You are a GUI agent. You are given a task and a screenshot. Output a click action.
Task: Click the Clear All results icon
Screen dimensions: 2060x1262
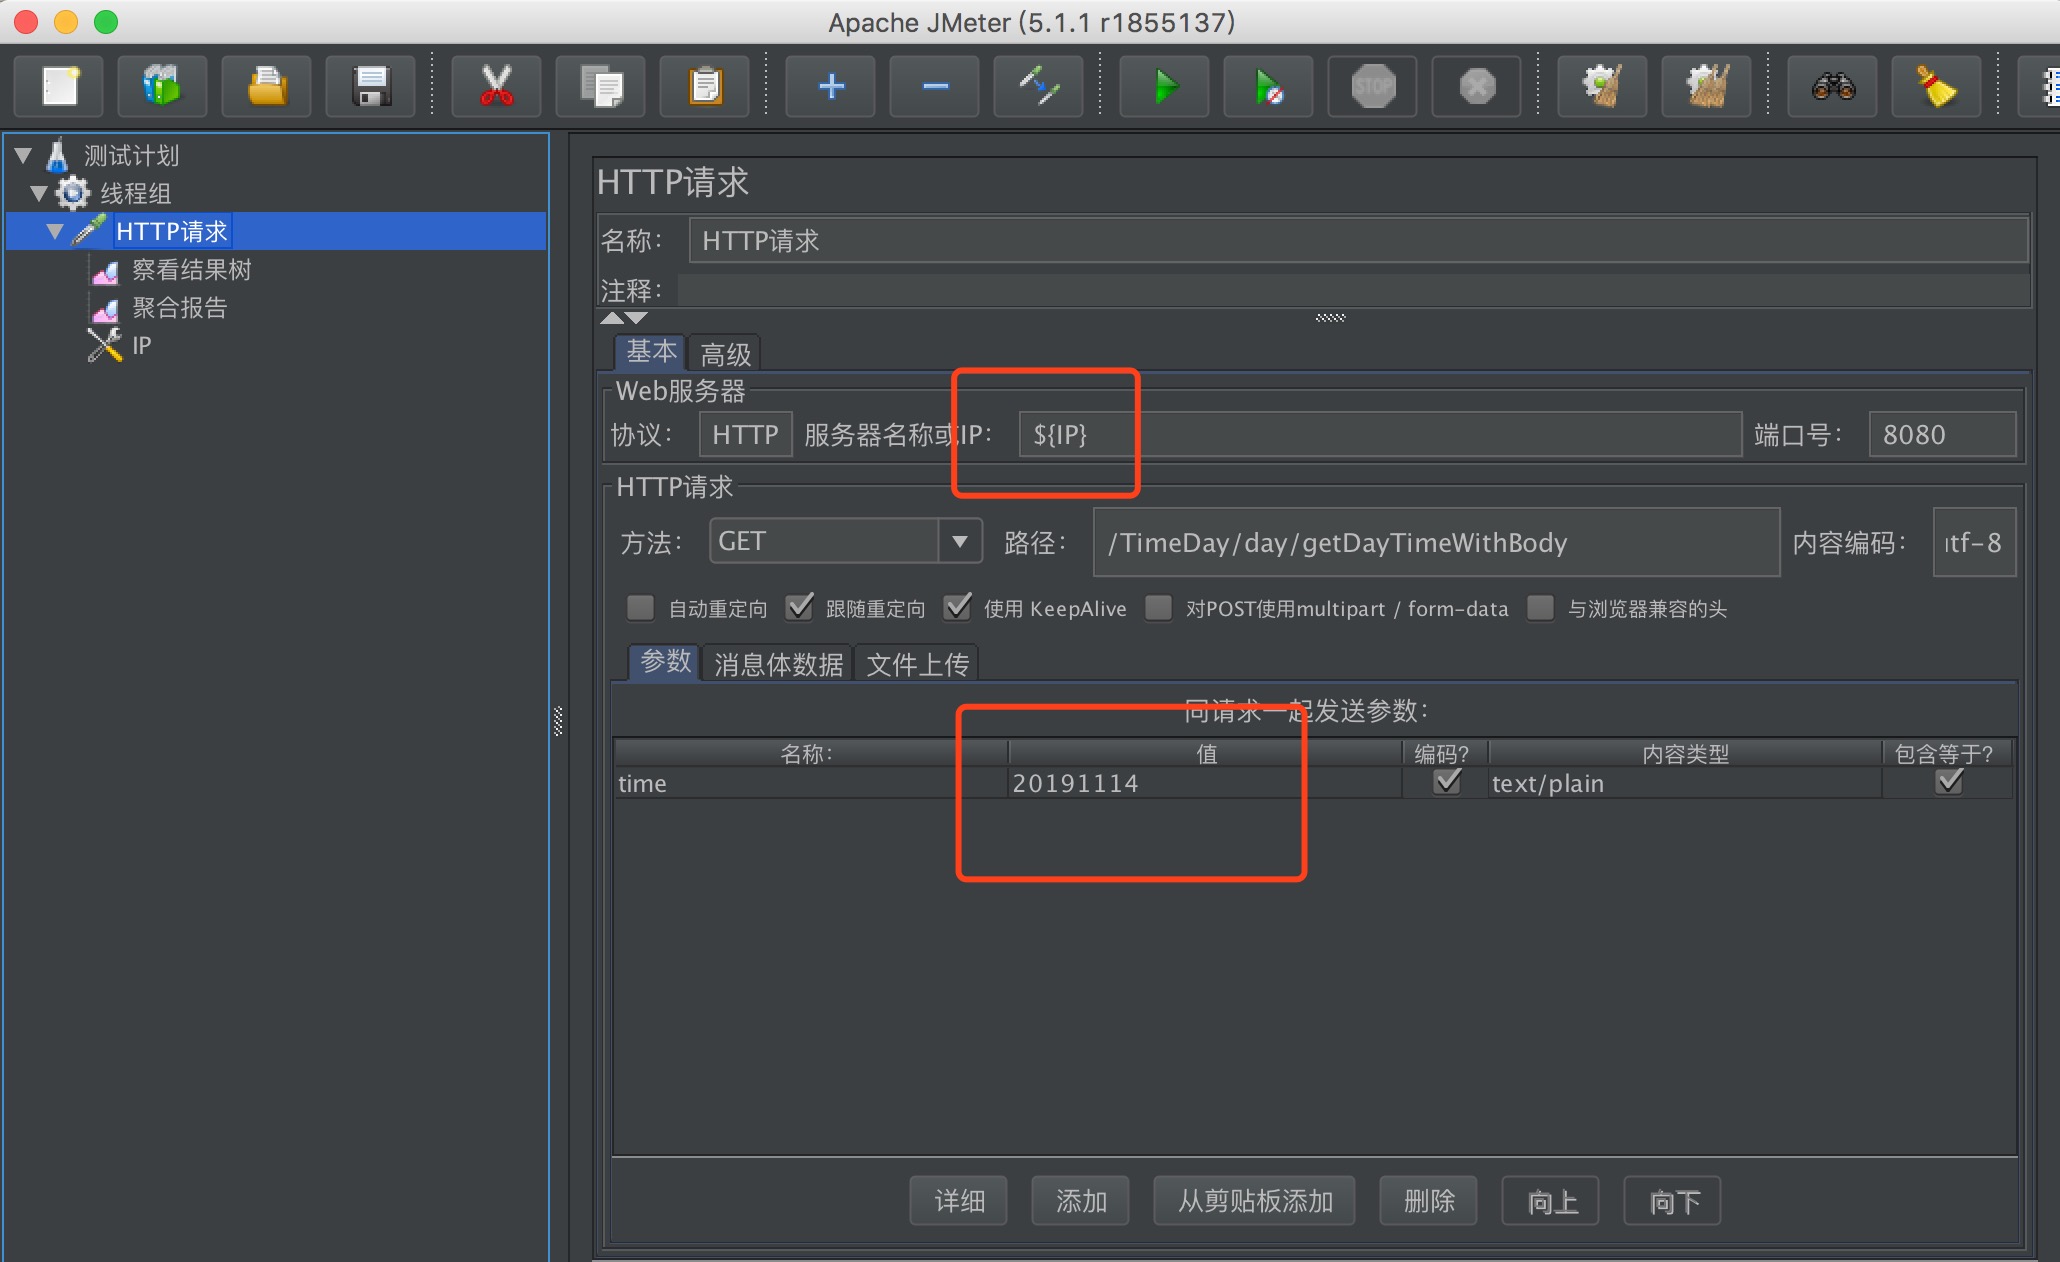tap(1706, 87)
